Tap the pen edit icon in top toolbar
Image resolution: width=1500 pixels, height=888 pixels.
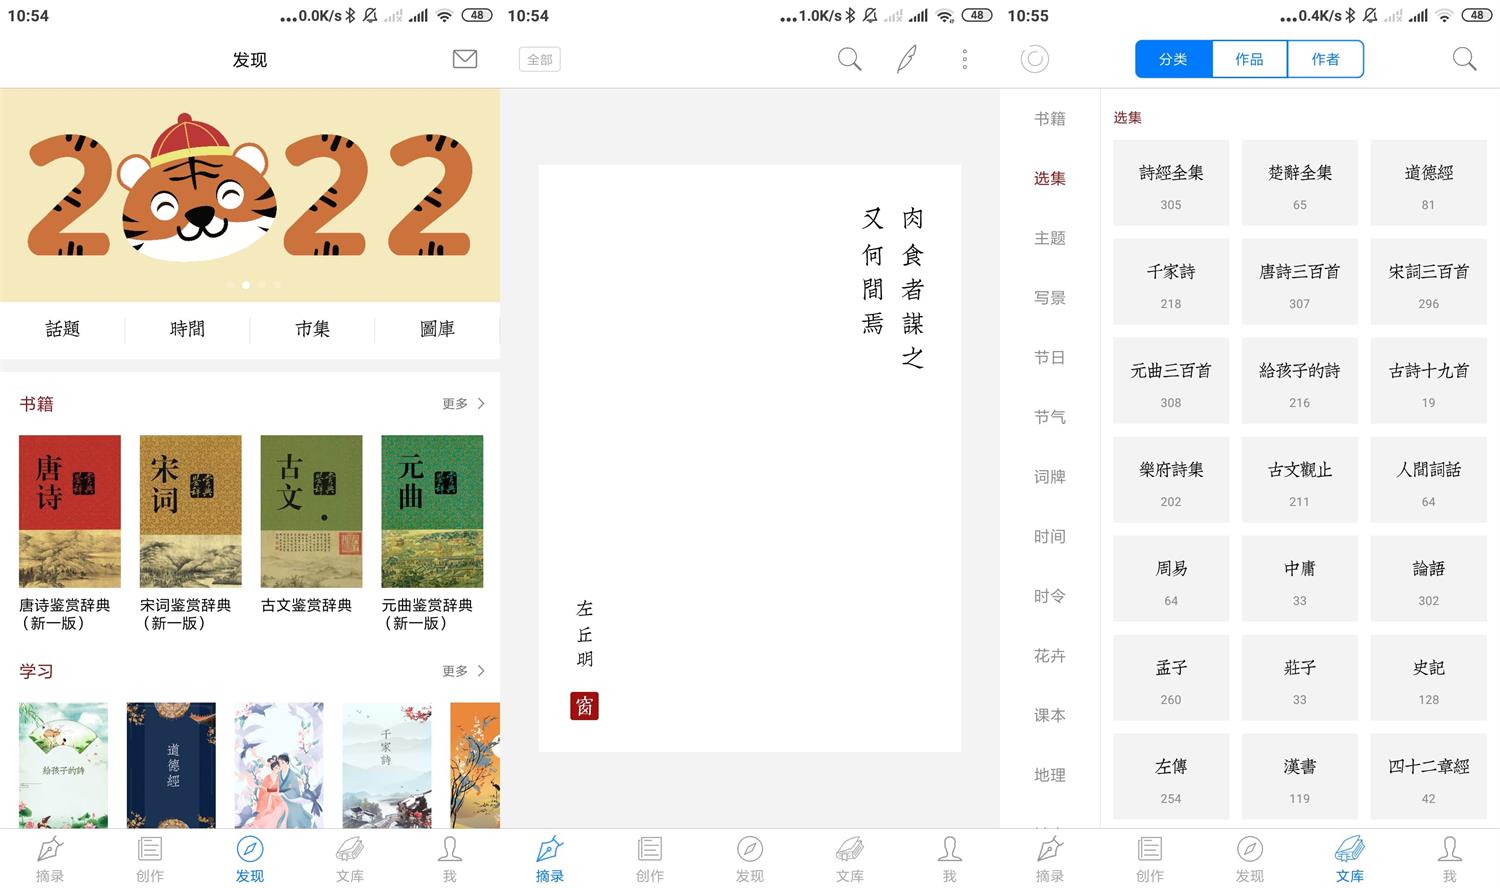point(907,60)
